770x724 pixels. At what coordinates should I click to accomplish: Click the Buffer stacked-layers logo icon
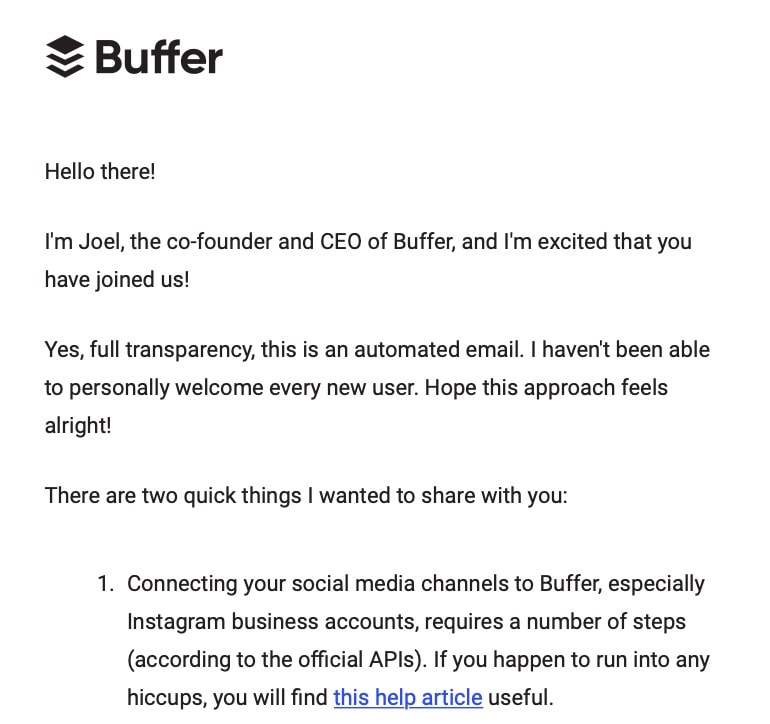point(65,56)
